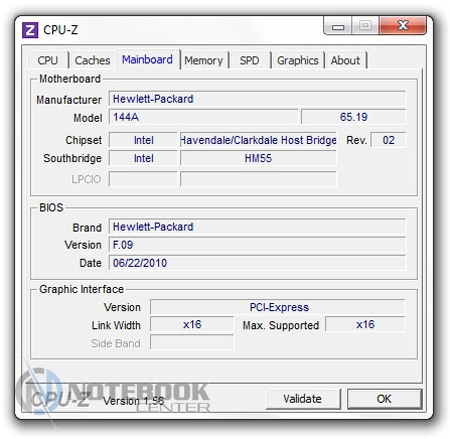Switch to the Caches tab
Image resolution: width=450 pixels, height=439 pixels.
point(92,60)
